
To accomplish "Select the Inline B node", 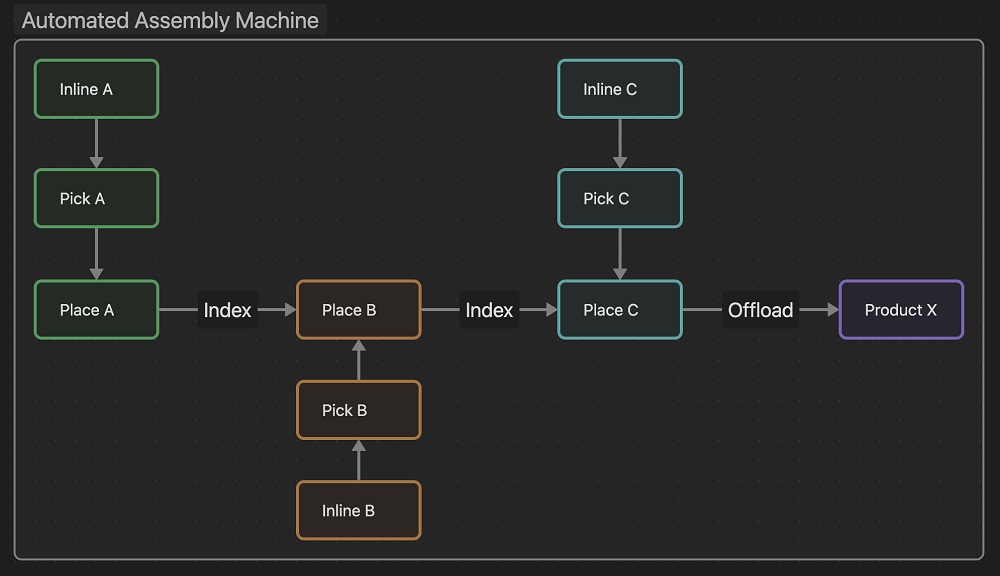I will pyautogui.click(x=358, y=510).
